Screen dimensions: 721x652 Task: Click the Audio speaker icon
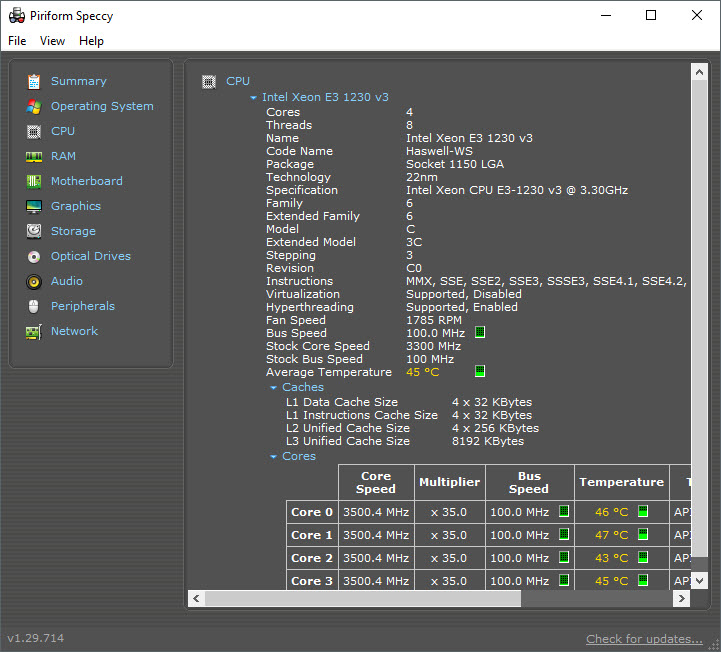pos(34,281)
